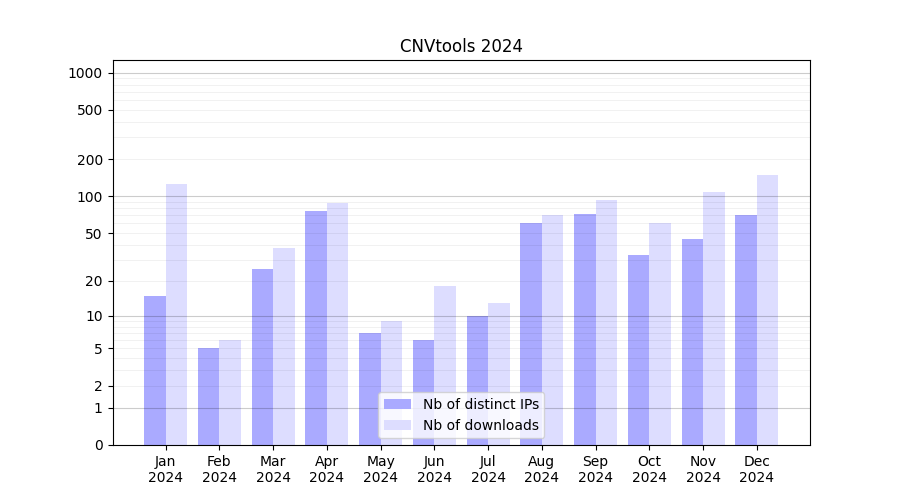Click the distinct IPs legend color swatch
Image resolution: width=900 pixels, height=500 pixels.
pyautogui.click(x=397, y=404)
